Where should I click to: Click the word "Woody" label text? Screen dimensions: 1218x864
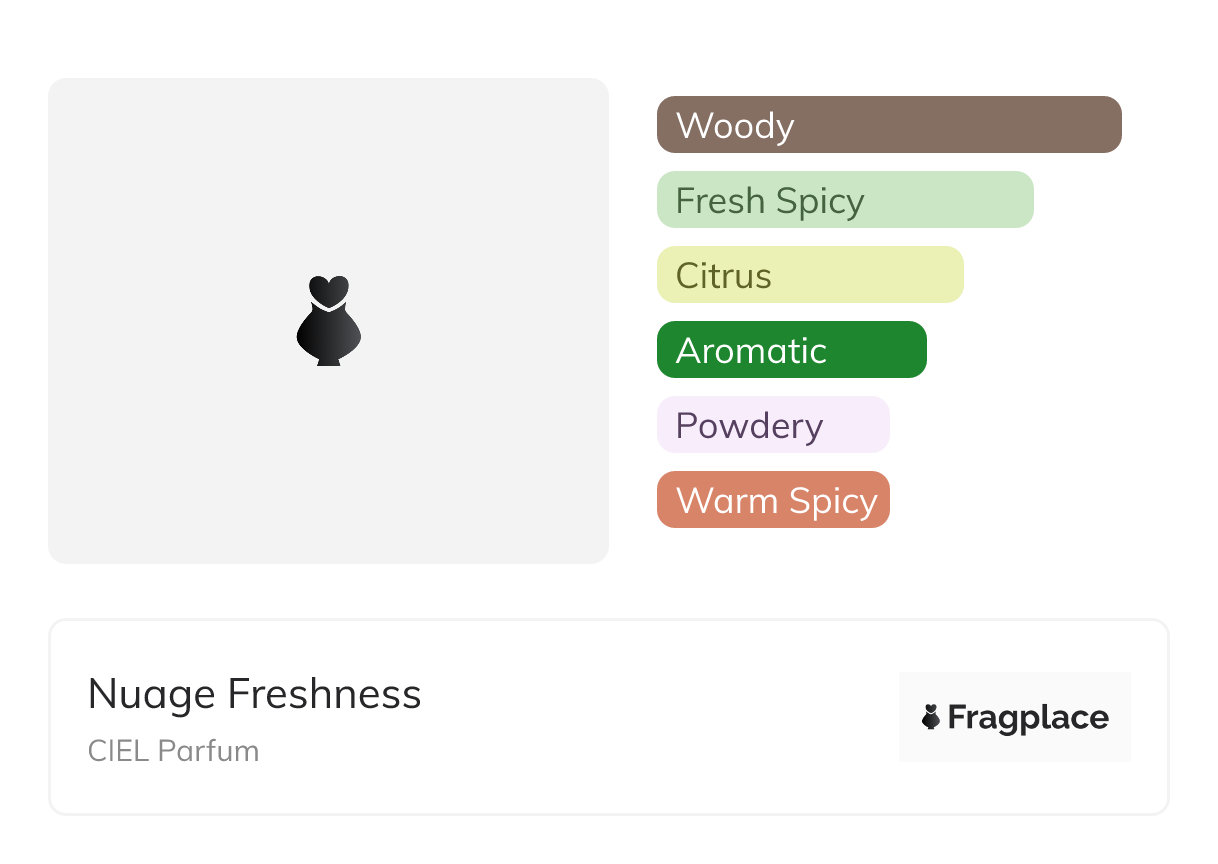click(x=735, y=126)
